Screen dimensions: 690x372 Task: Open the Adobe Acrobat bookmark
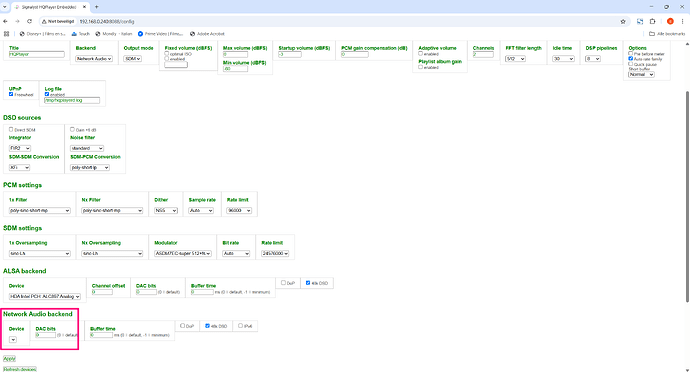[207, 33]
